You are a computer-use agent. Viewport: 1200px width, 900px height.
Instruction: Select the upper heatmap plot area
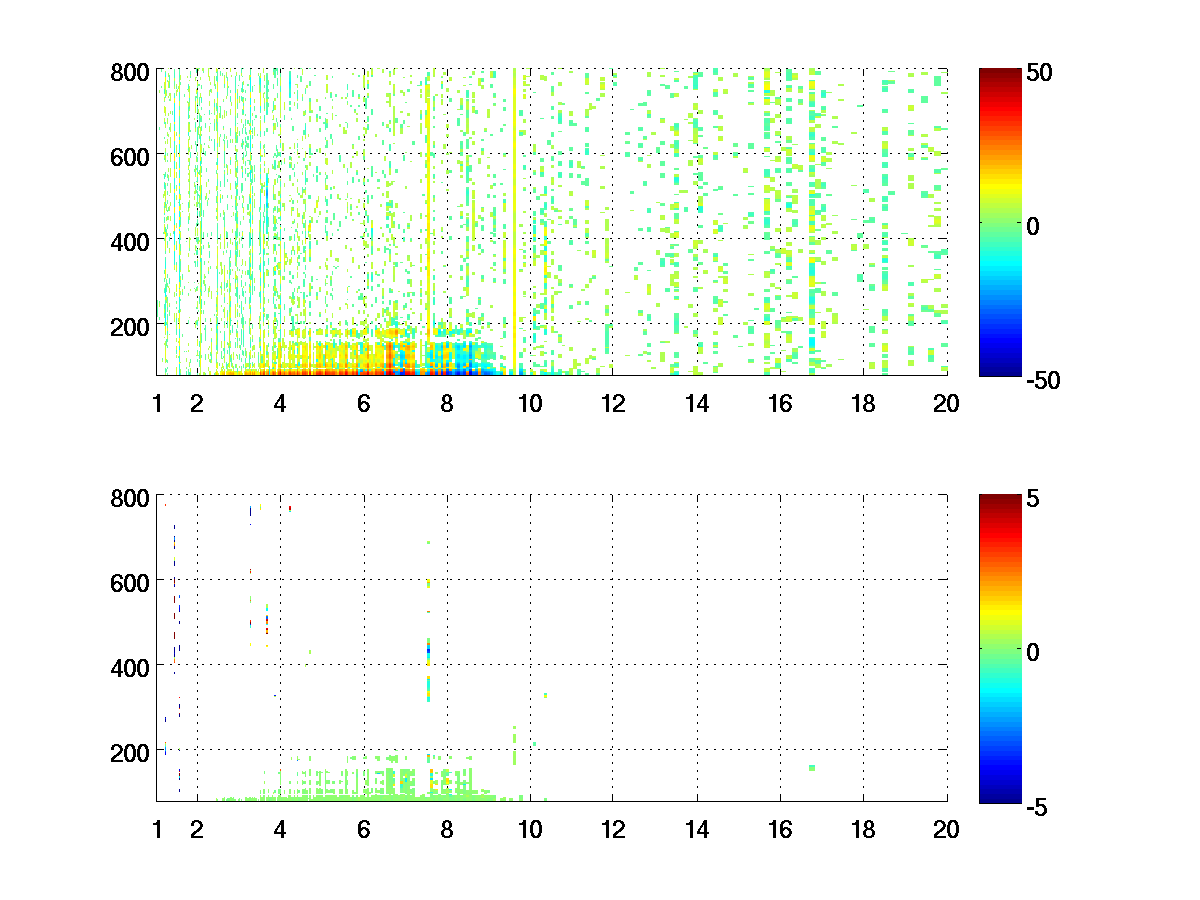552,222
